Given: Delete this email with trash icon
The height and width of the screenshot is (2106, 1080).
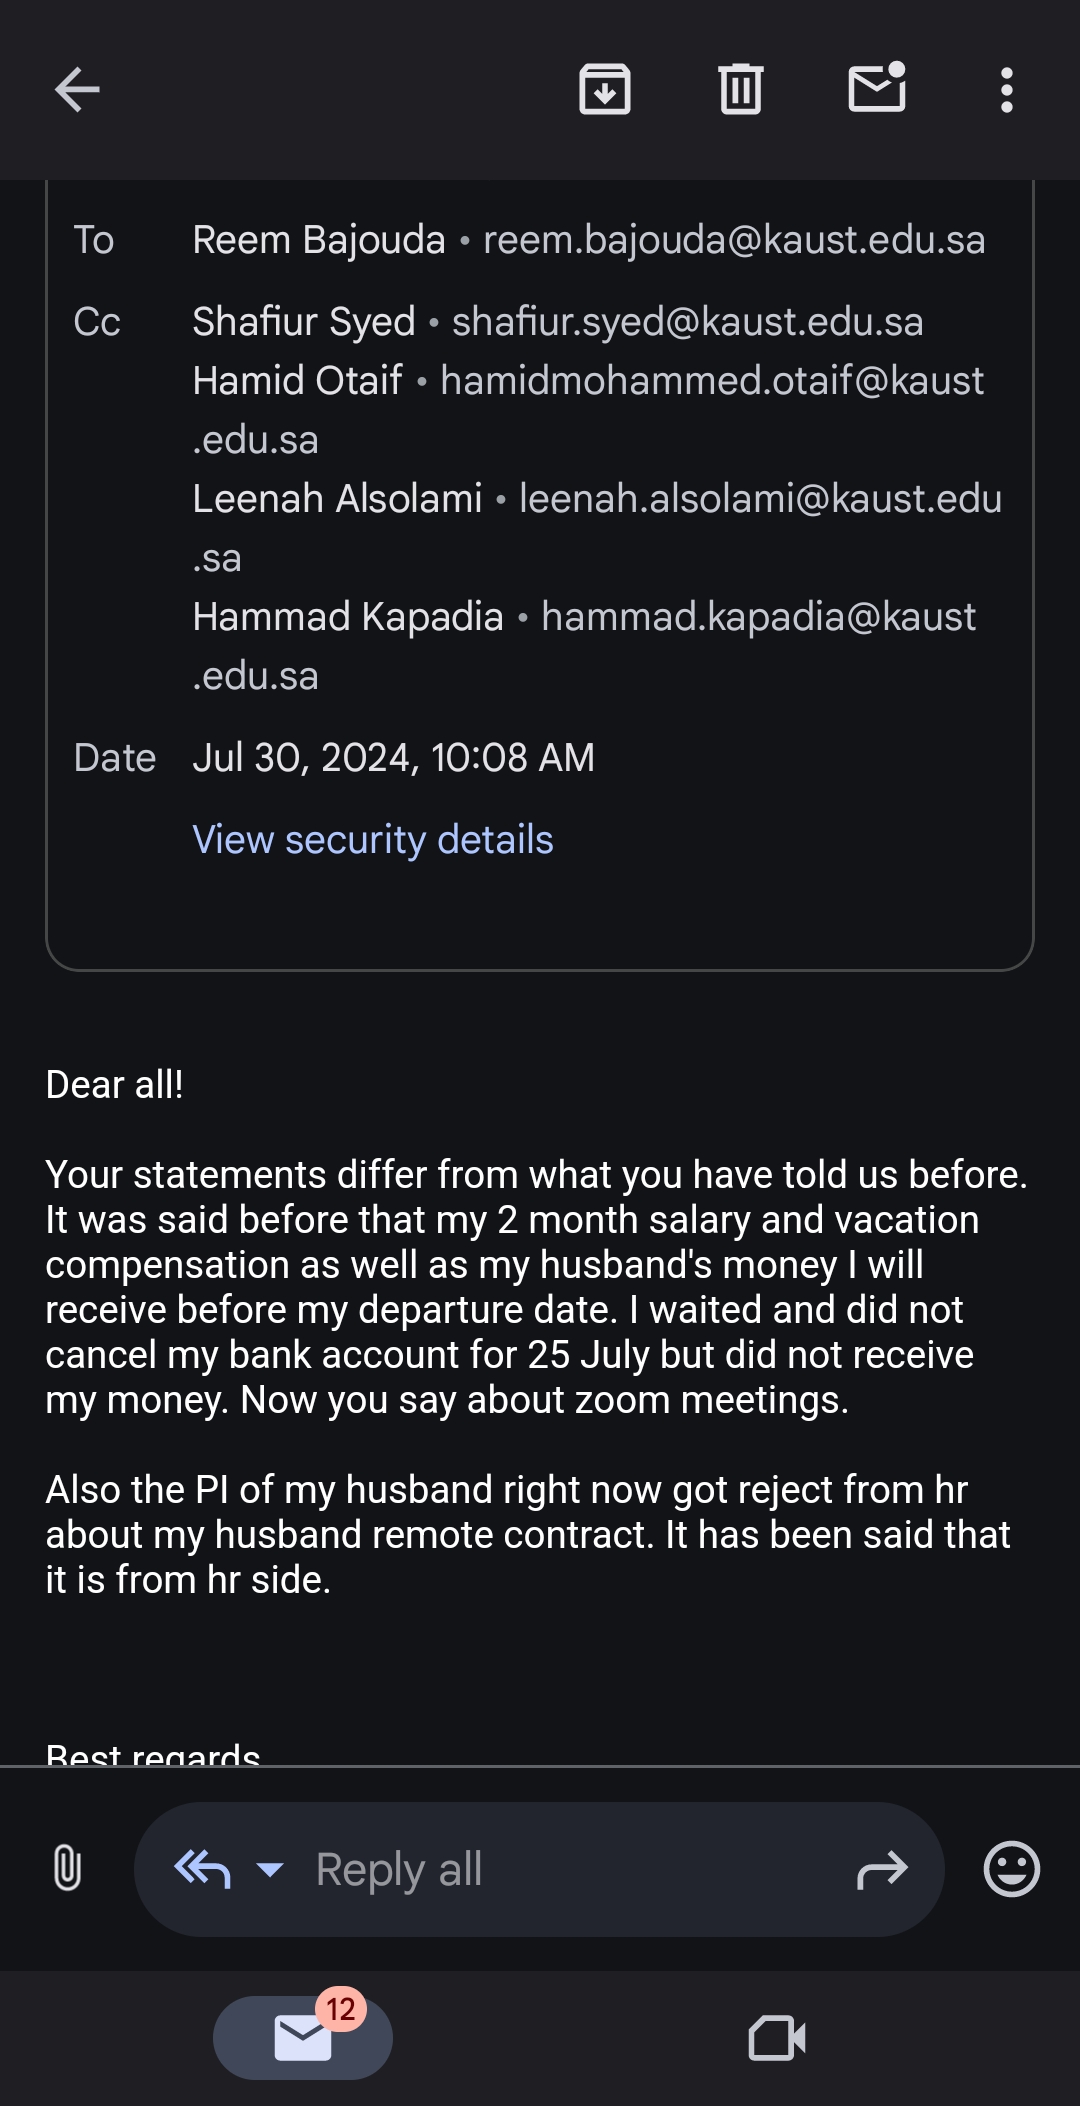Looking at the screenshot, I should [x=741, y=90].
